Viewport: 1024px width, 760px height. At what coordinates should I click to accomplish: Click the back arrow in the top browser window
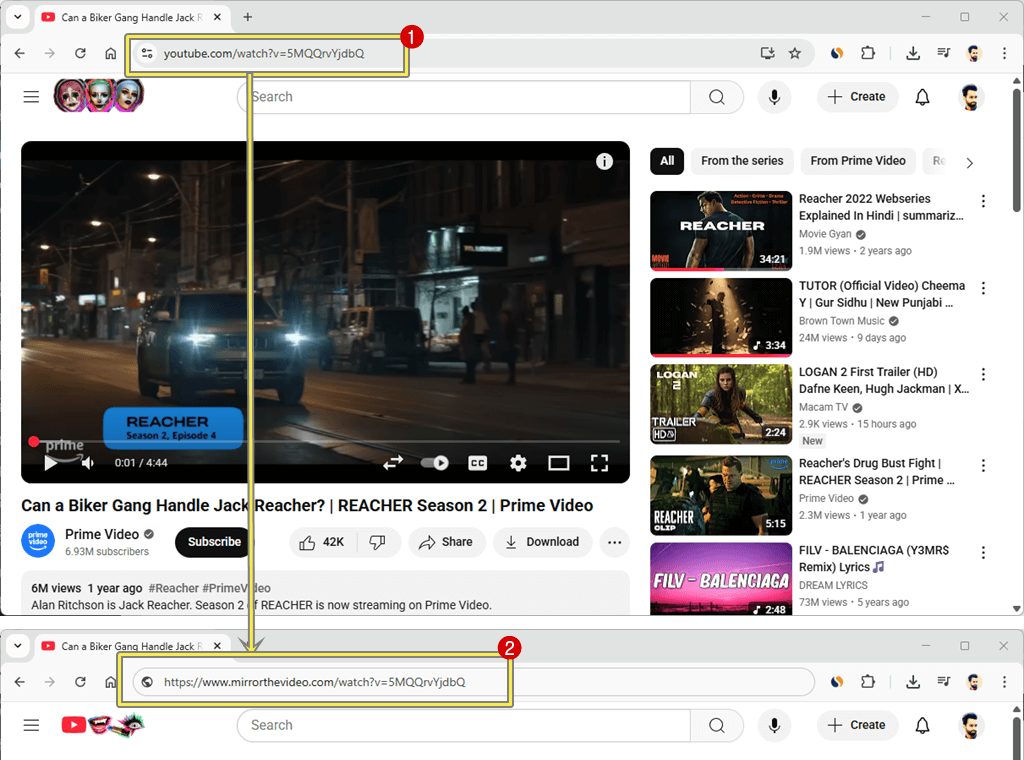(20, 54)
